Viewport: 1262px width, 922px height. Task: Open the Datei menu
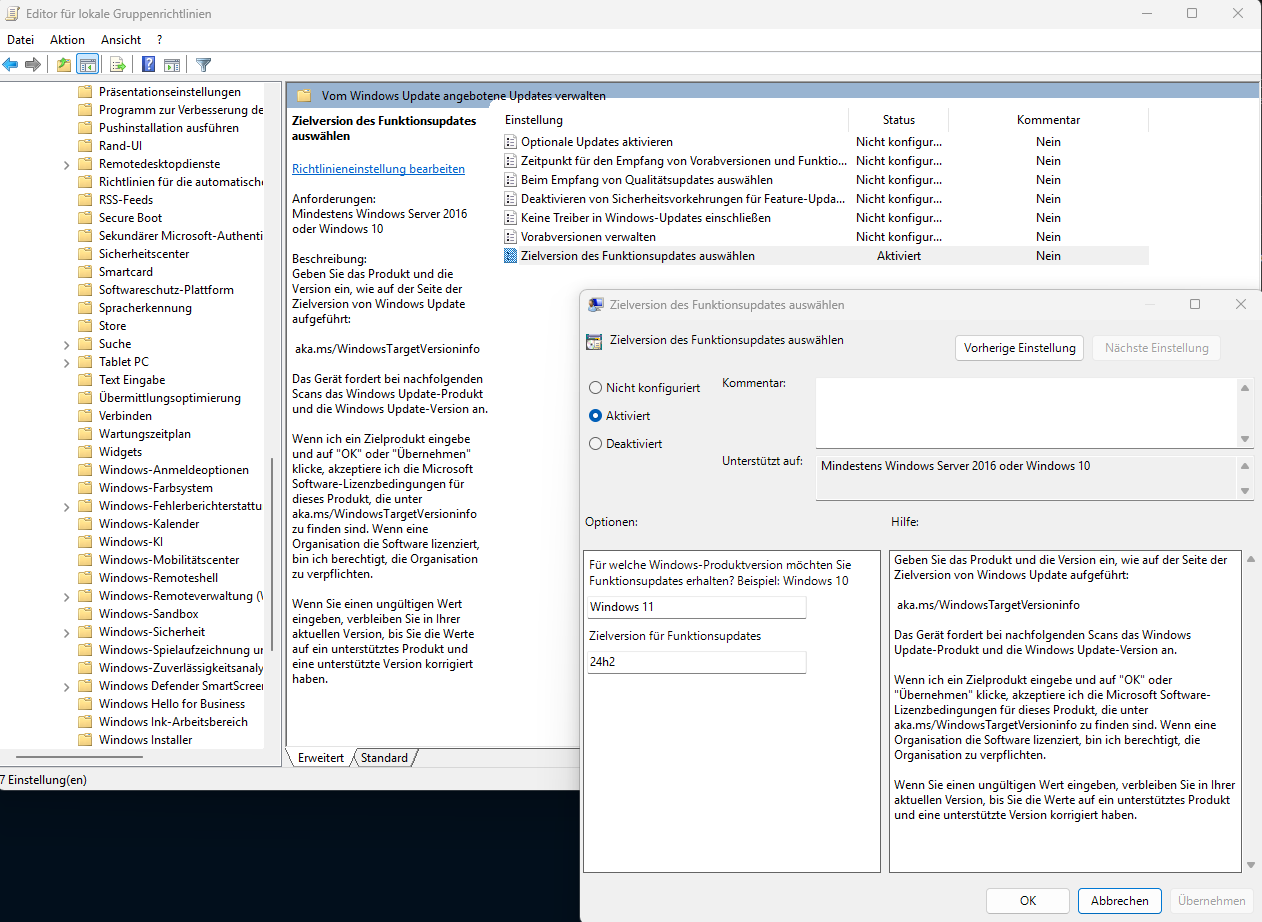21,40
